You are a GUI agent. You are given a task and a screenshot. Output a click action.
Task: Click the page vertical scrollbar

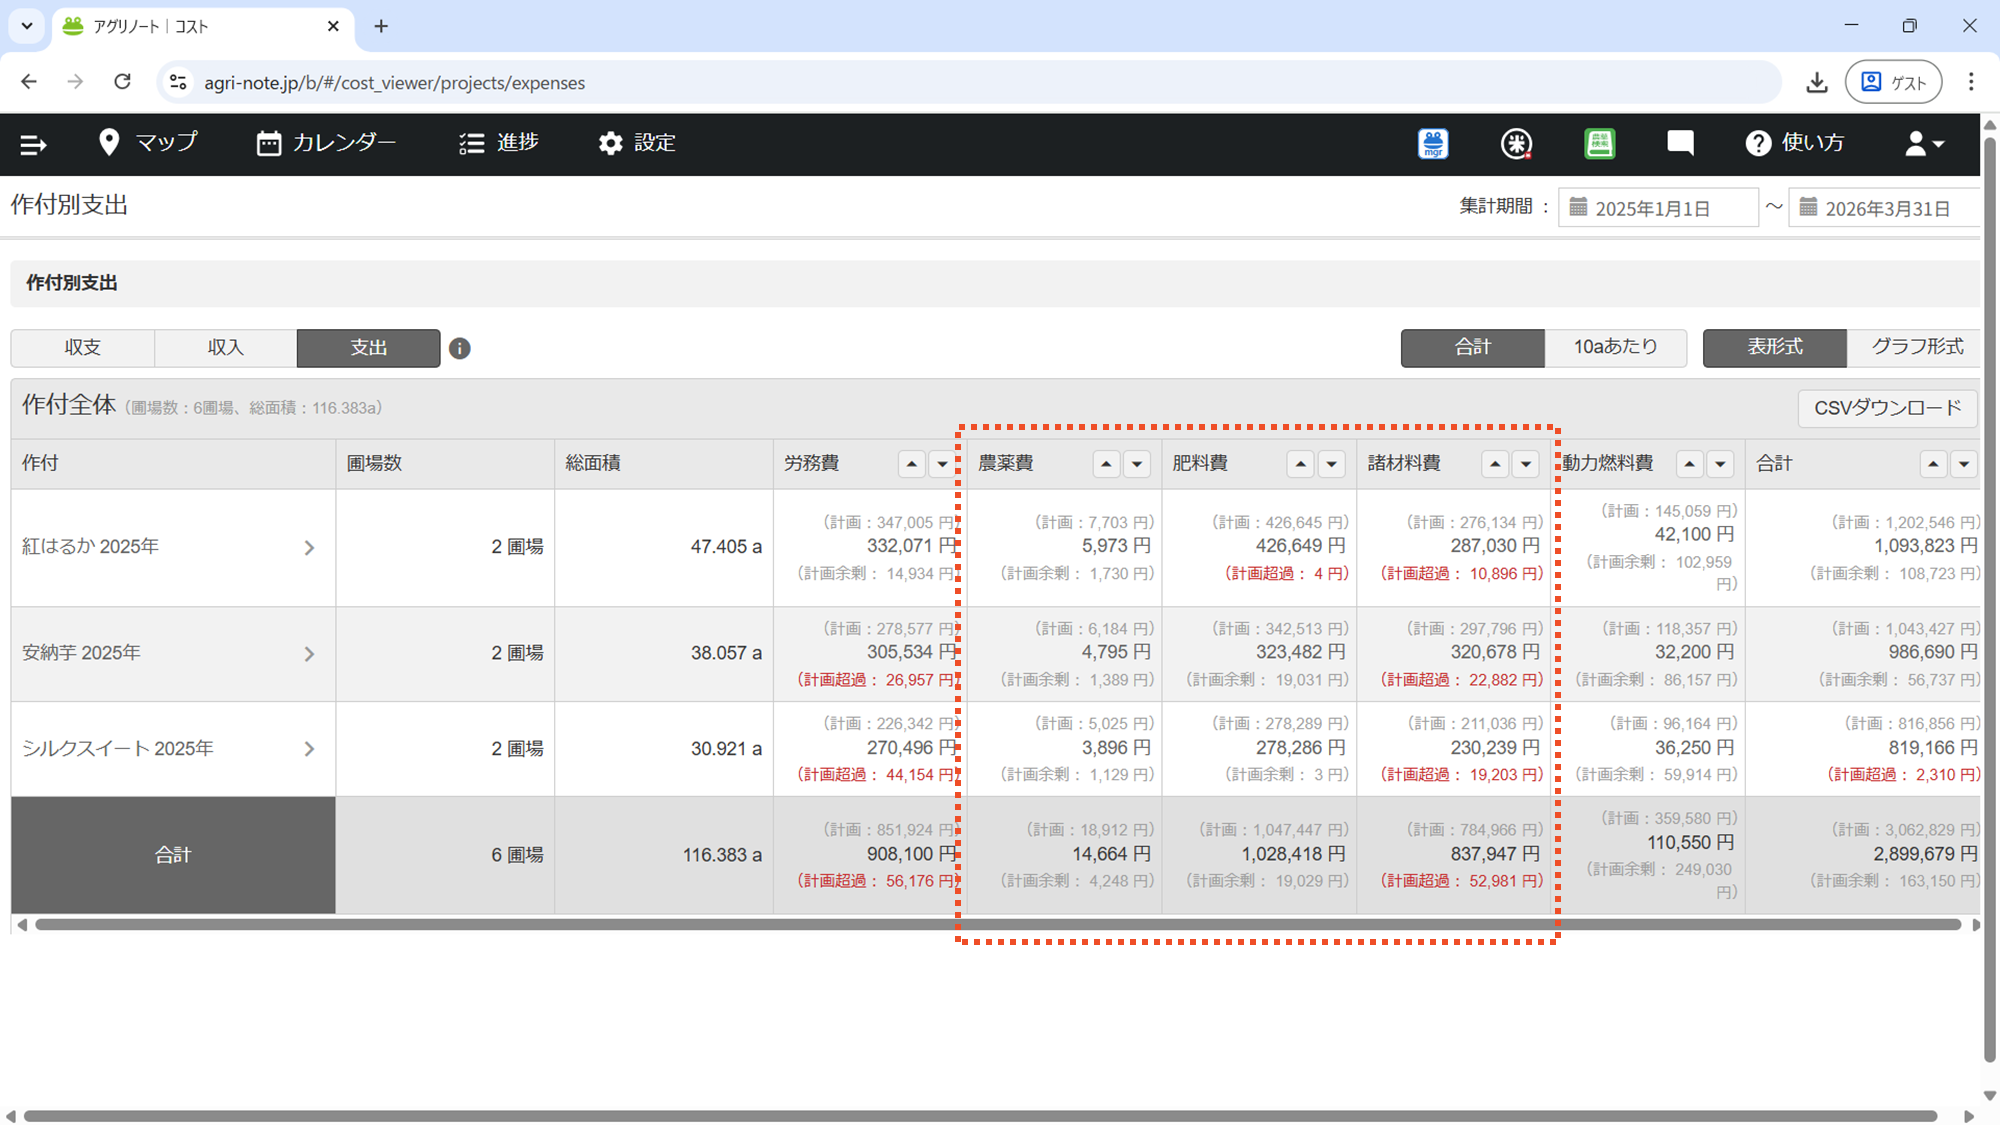pos(1989,600)
